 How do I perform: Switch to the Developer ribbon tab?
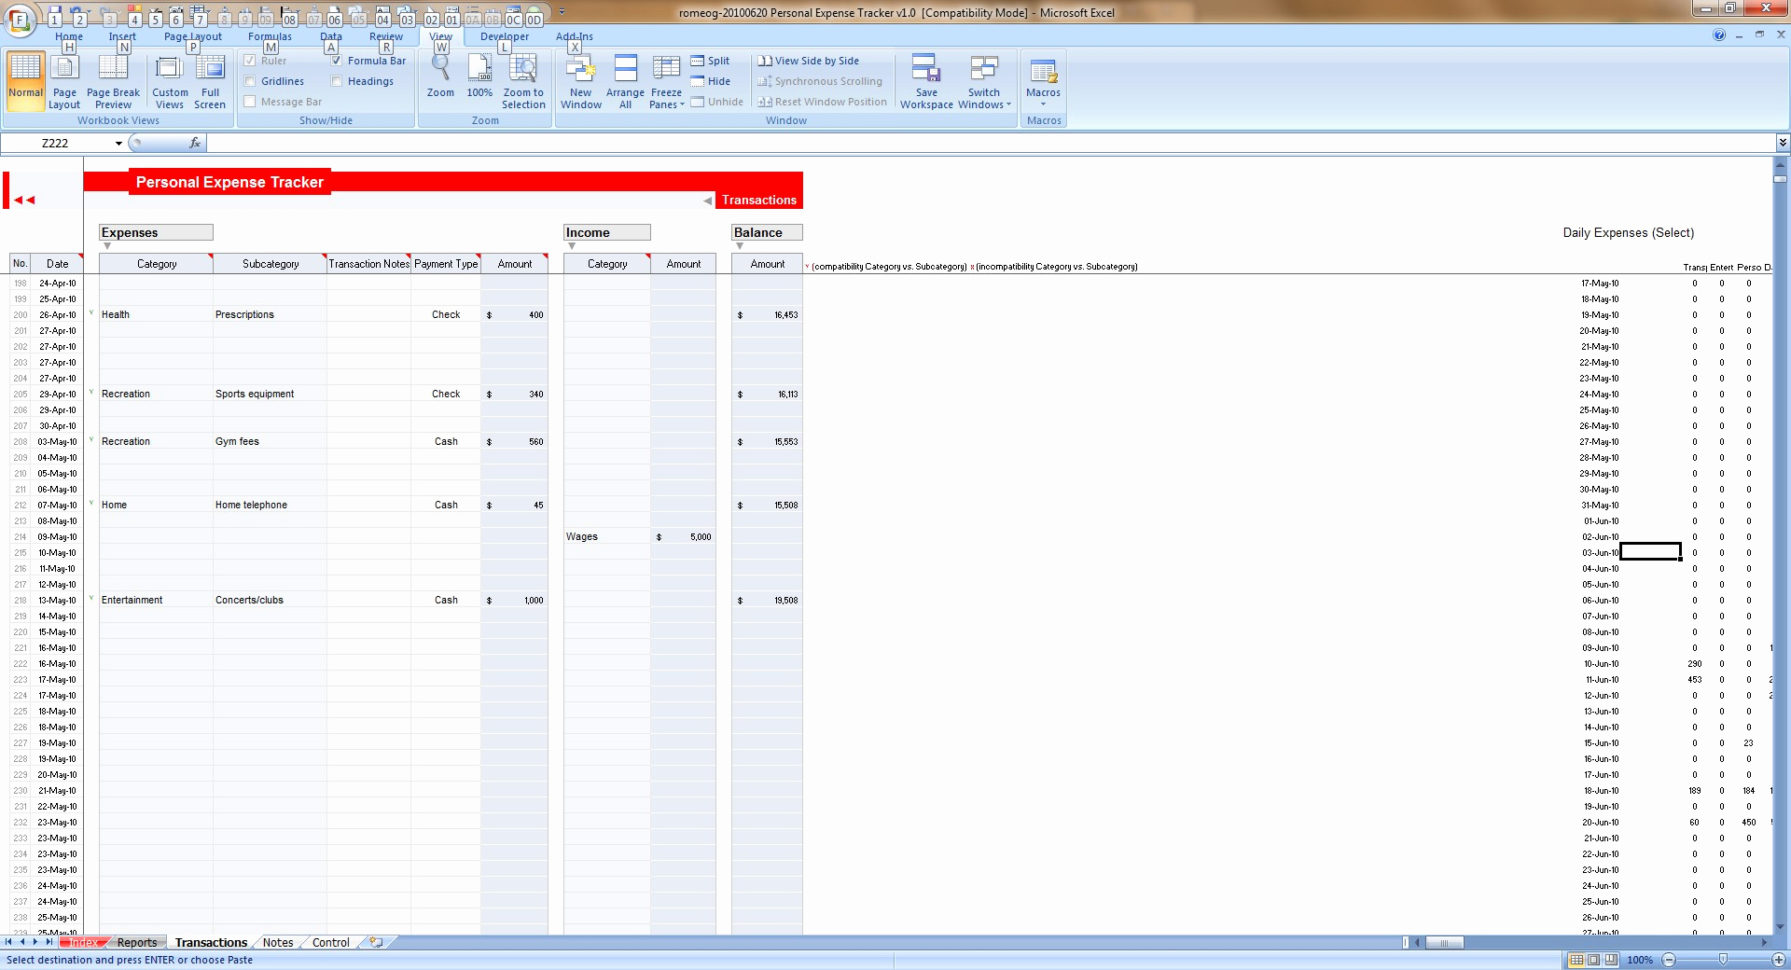tap(504, 36)
